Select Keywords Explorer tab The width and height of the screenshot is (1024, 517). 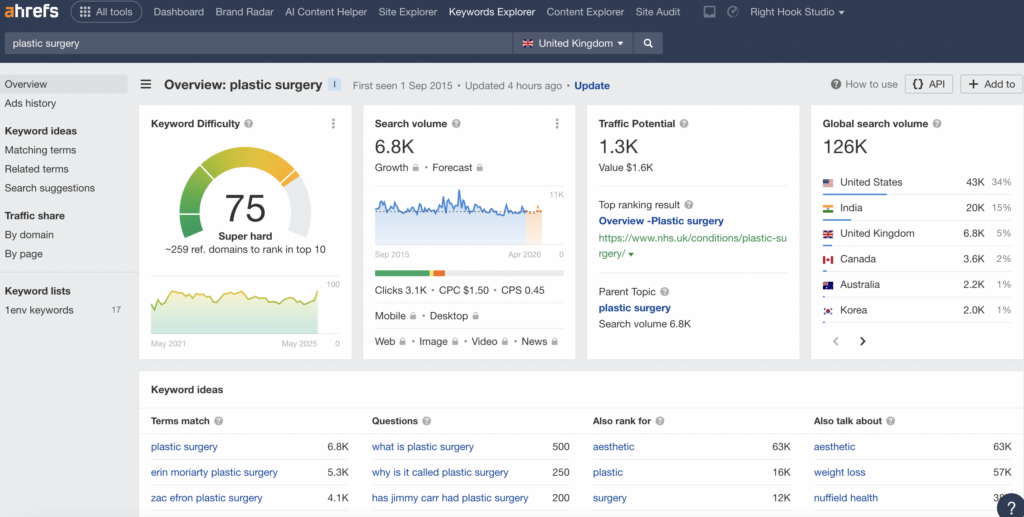point(492,12)
